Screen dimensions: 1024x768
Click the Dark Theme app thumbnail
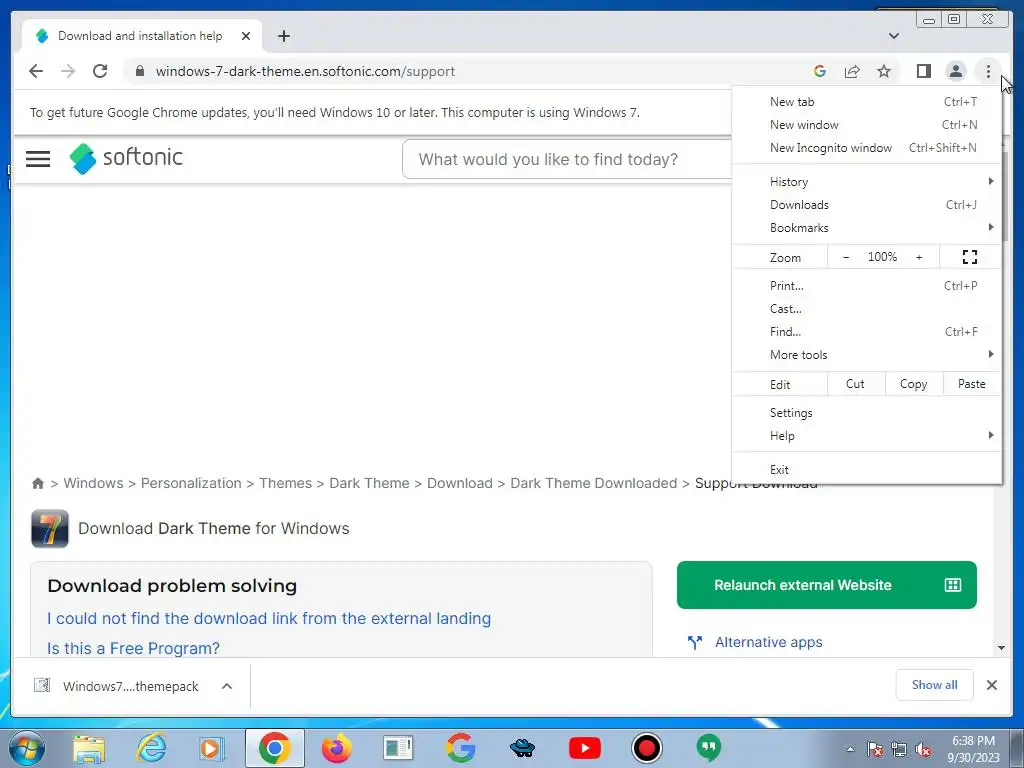click(x=50, y=528)
